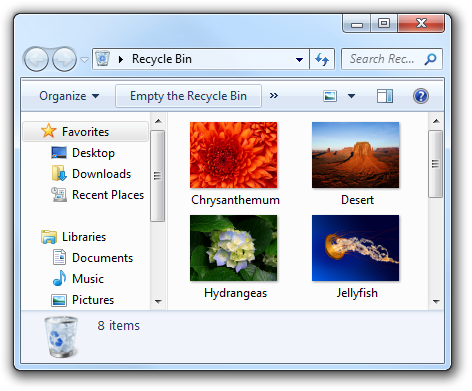Click the Libraries folder icon

pos(49,237)
